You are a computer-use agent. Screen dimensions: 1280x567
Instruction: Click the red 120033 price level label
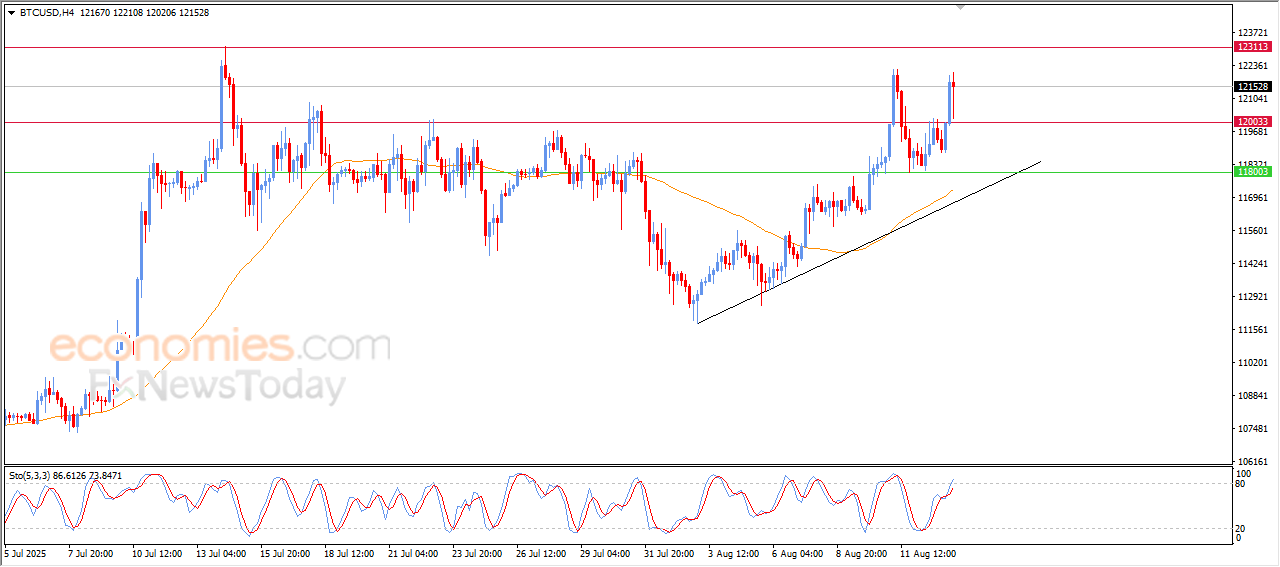point(1252,122)
